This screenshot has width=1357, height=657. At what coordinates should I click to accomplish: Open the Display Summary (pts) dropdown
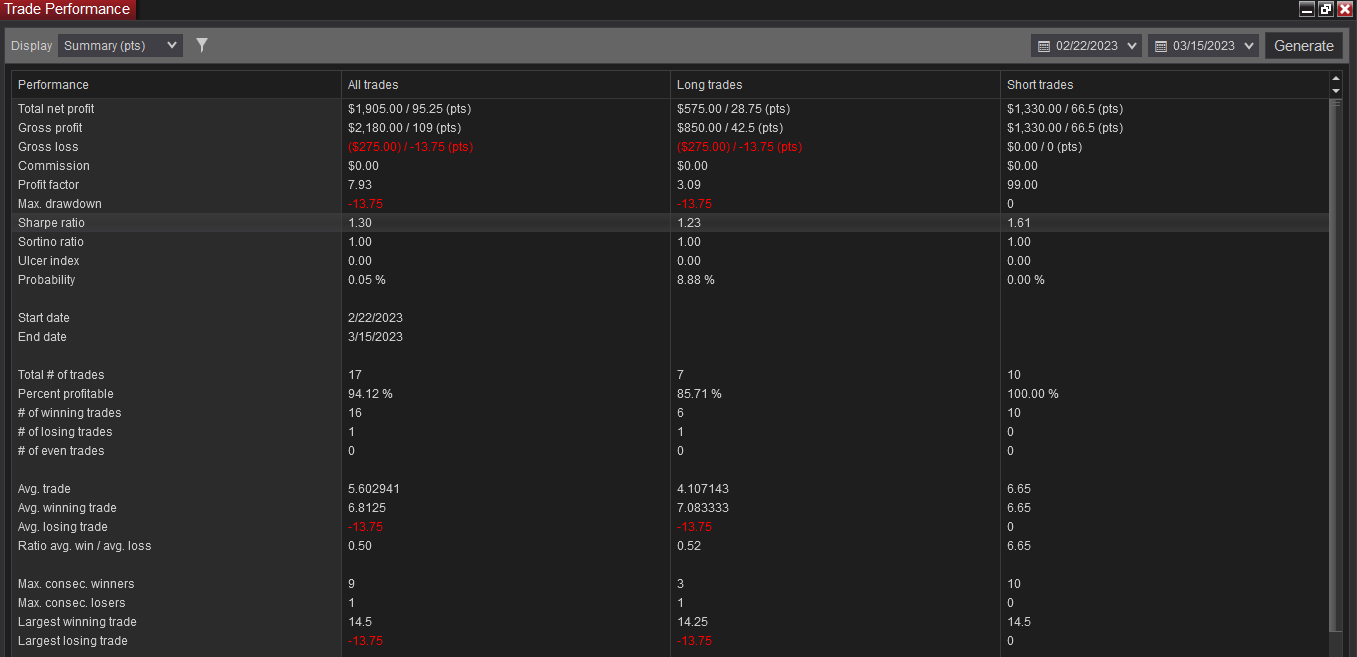[120, 45]
